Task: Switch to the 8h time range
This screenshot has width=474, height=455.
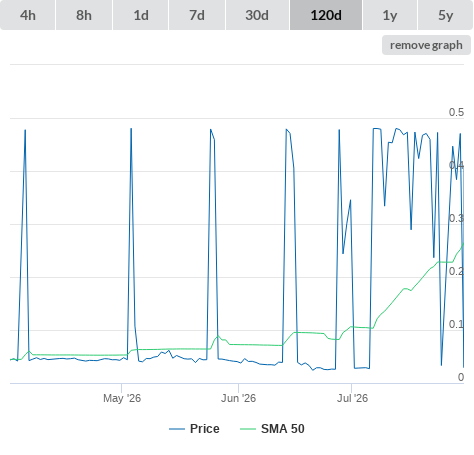Action: pyautogui.click(x=84, y=15)
